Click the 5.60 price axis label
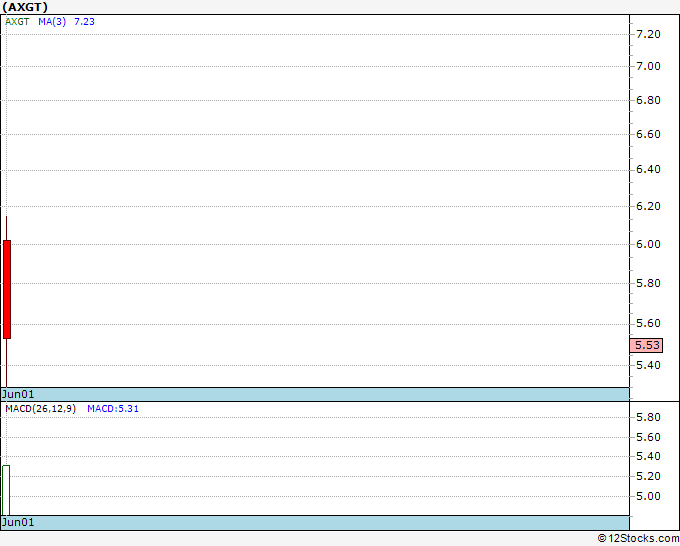 tap(648, 324)
